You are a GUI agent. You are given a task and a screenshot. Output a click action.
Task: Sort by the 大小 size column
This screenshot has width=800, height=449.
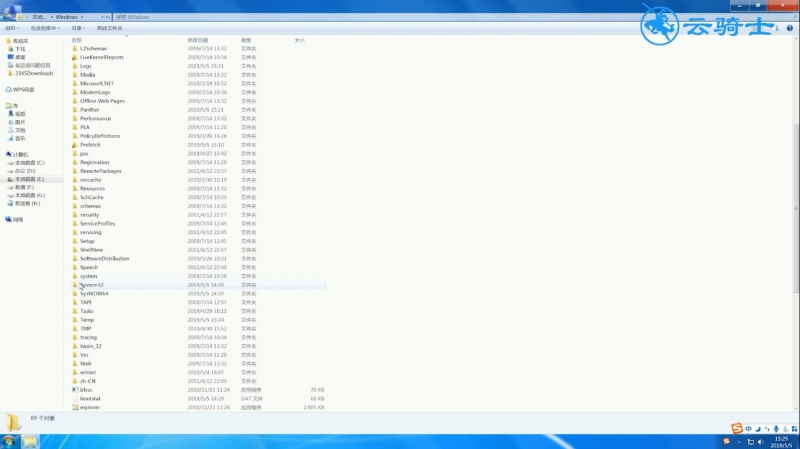tap(299, 40)
